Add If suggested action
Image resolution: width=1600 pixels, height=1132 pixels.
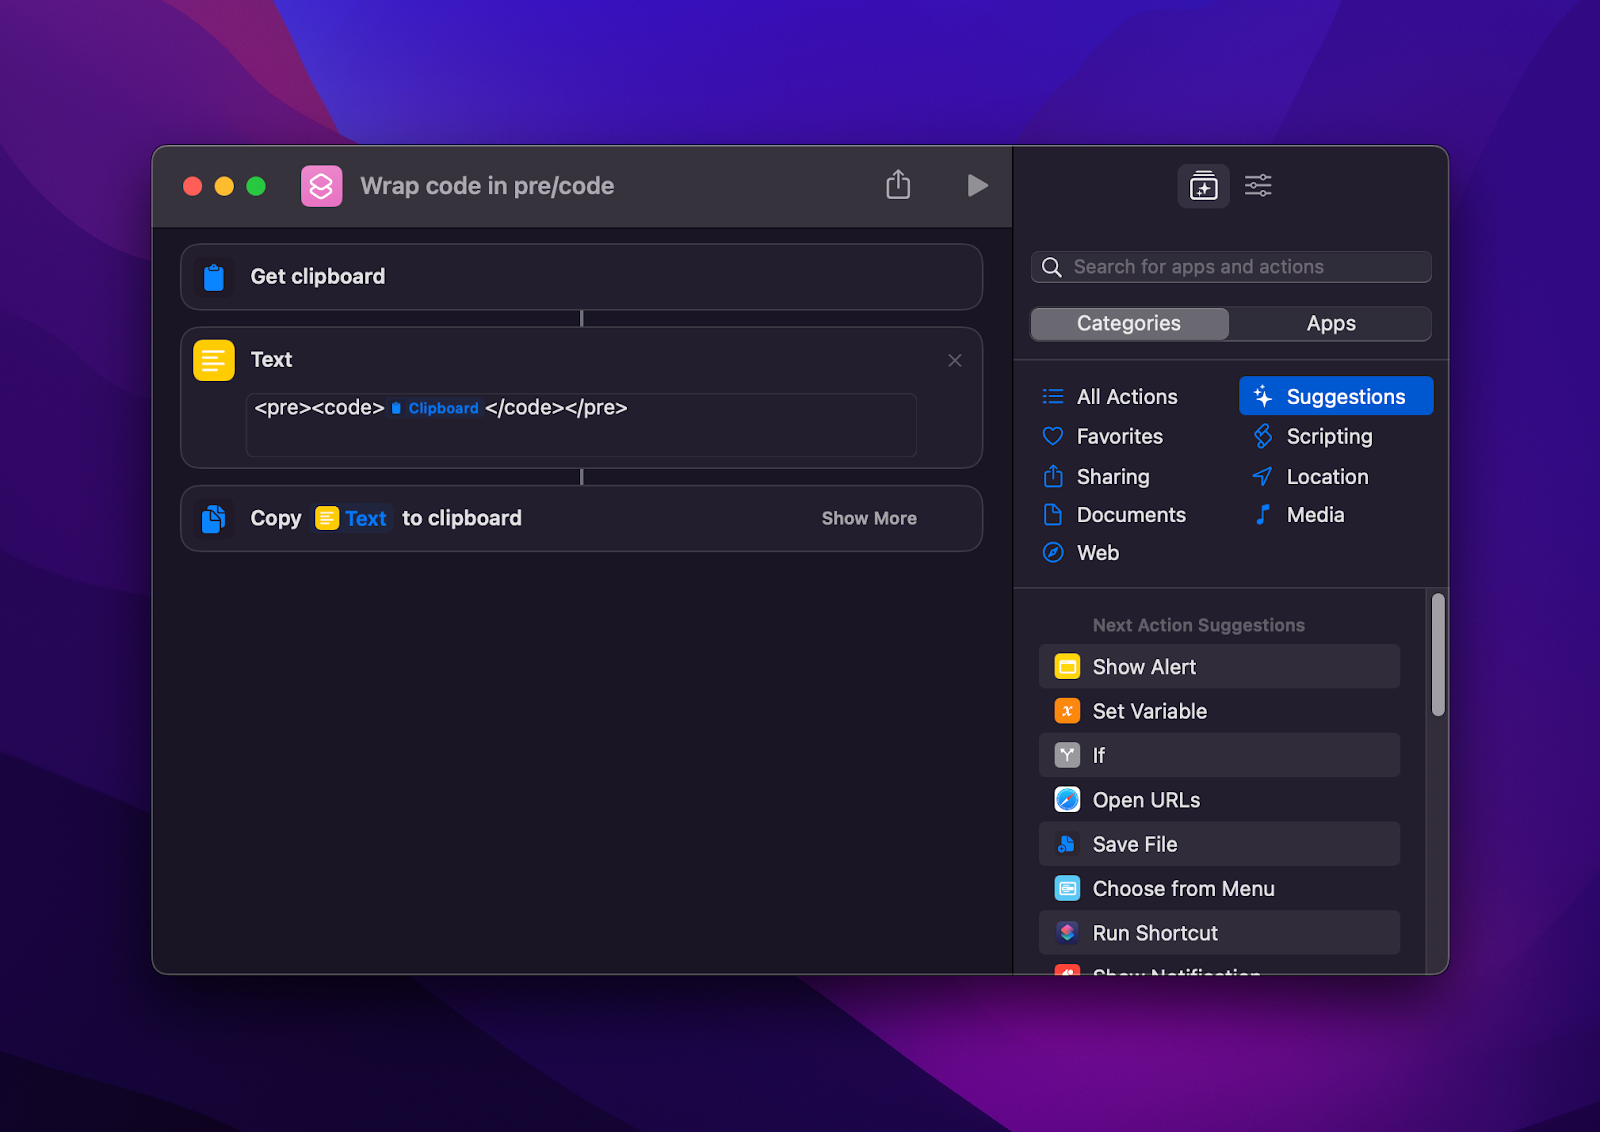tap(1219, 756)
